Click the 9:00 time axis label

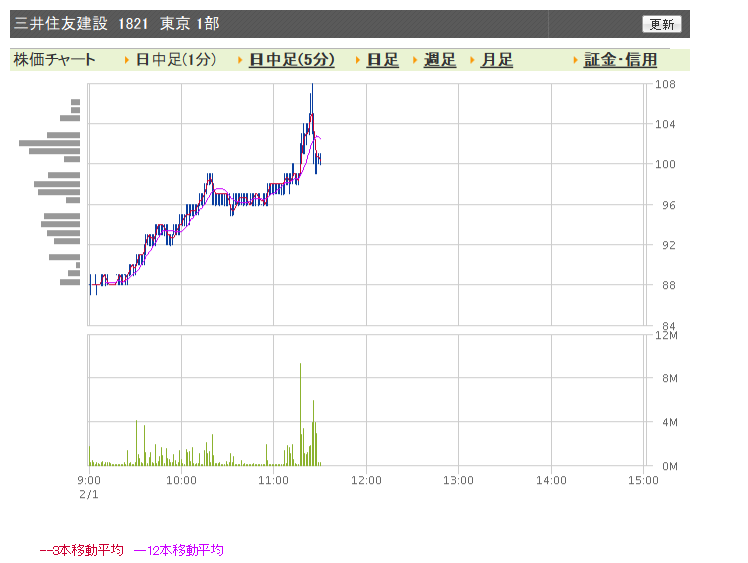point(89,480)
